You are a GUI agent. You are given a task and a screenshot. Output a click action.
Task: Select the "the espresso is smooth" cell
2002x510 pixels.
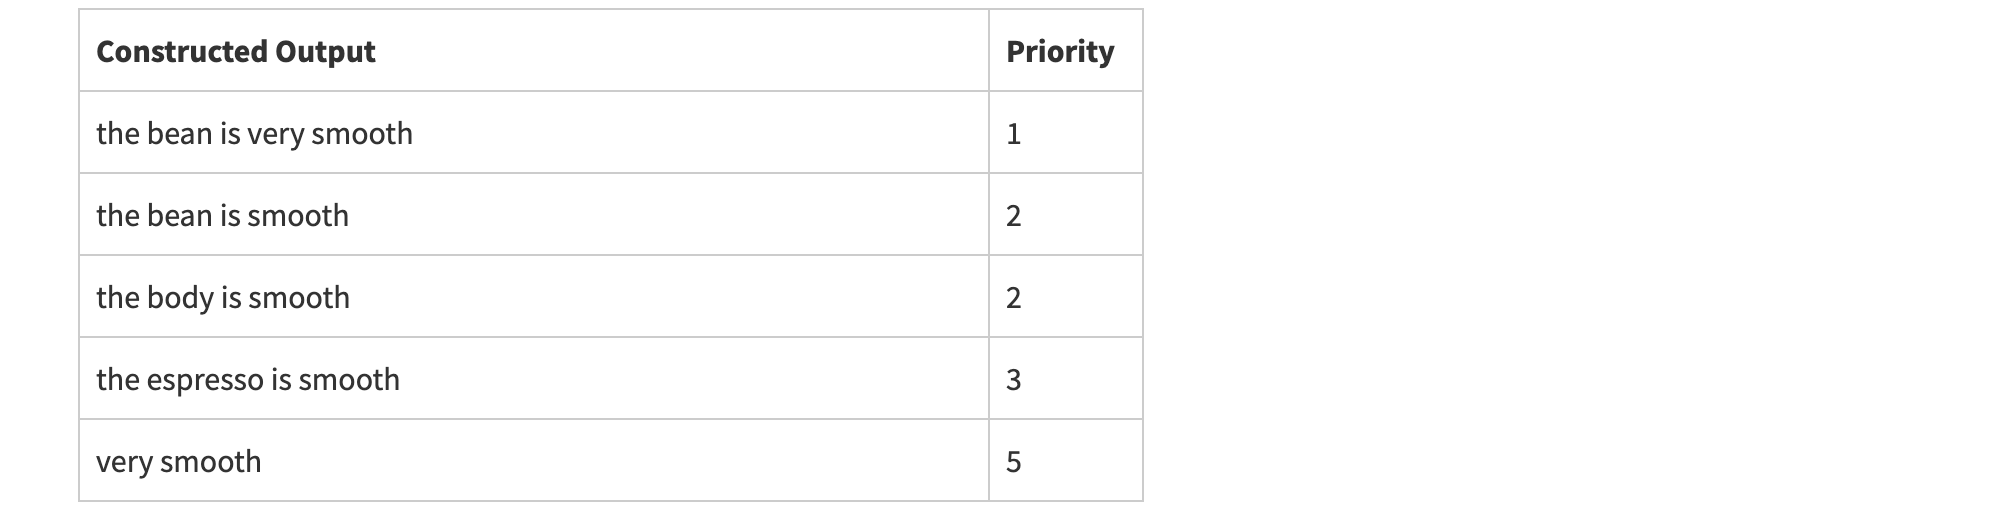click(x=247, y=380)
